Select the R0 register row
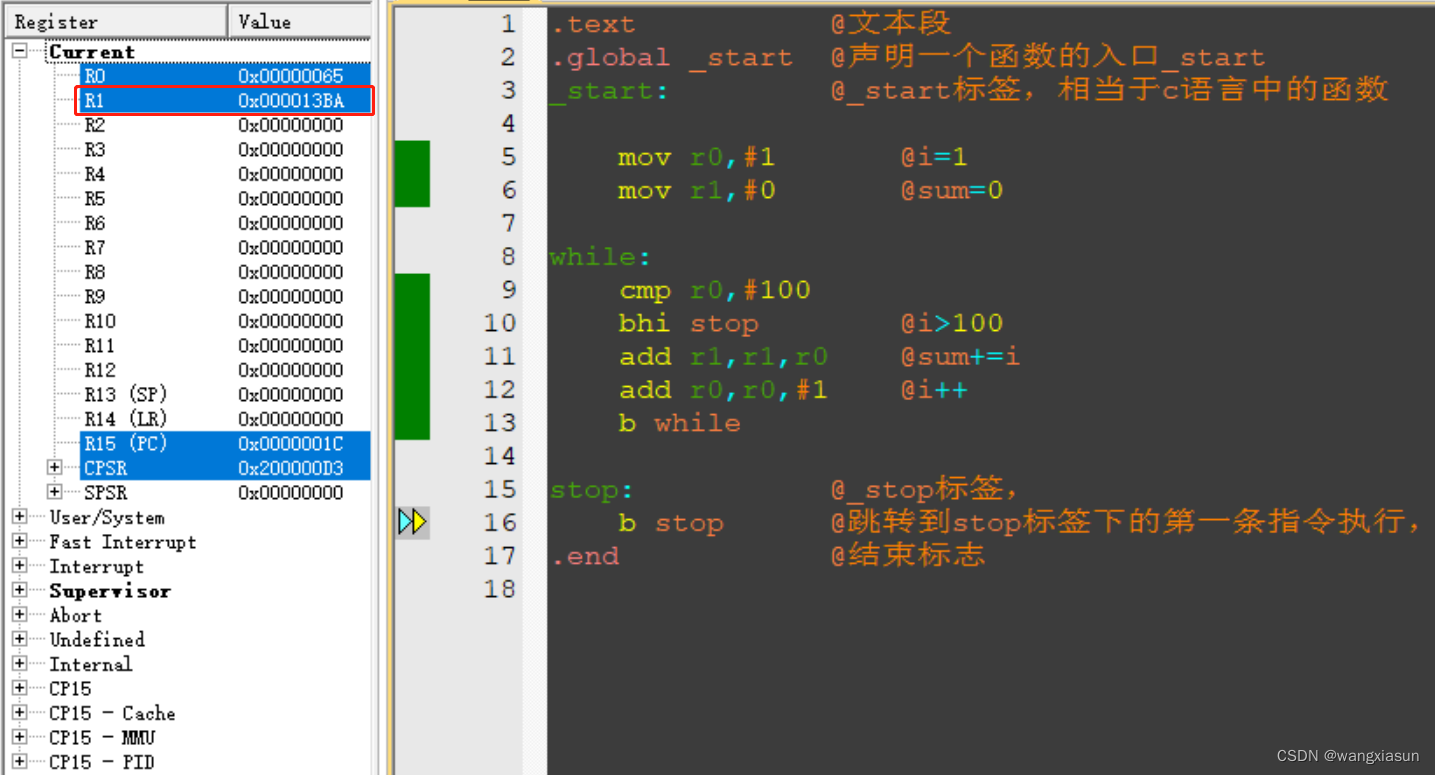This screenshot has width=1435, height=775. pyautogui.click(x=225, y=76)
